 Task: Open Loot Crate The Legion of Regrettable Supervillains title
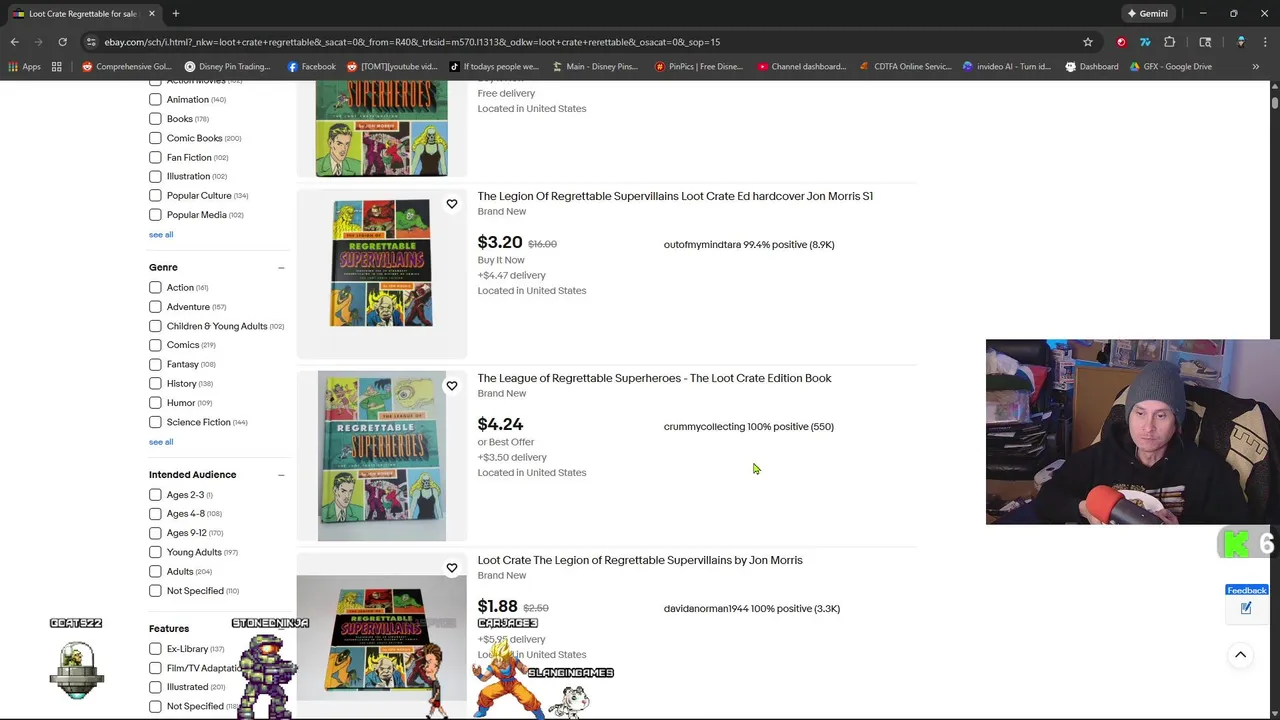pyautogui.click(x=640, y=560)
